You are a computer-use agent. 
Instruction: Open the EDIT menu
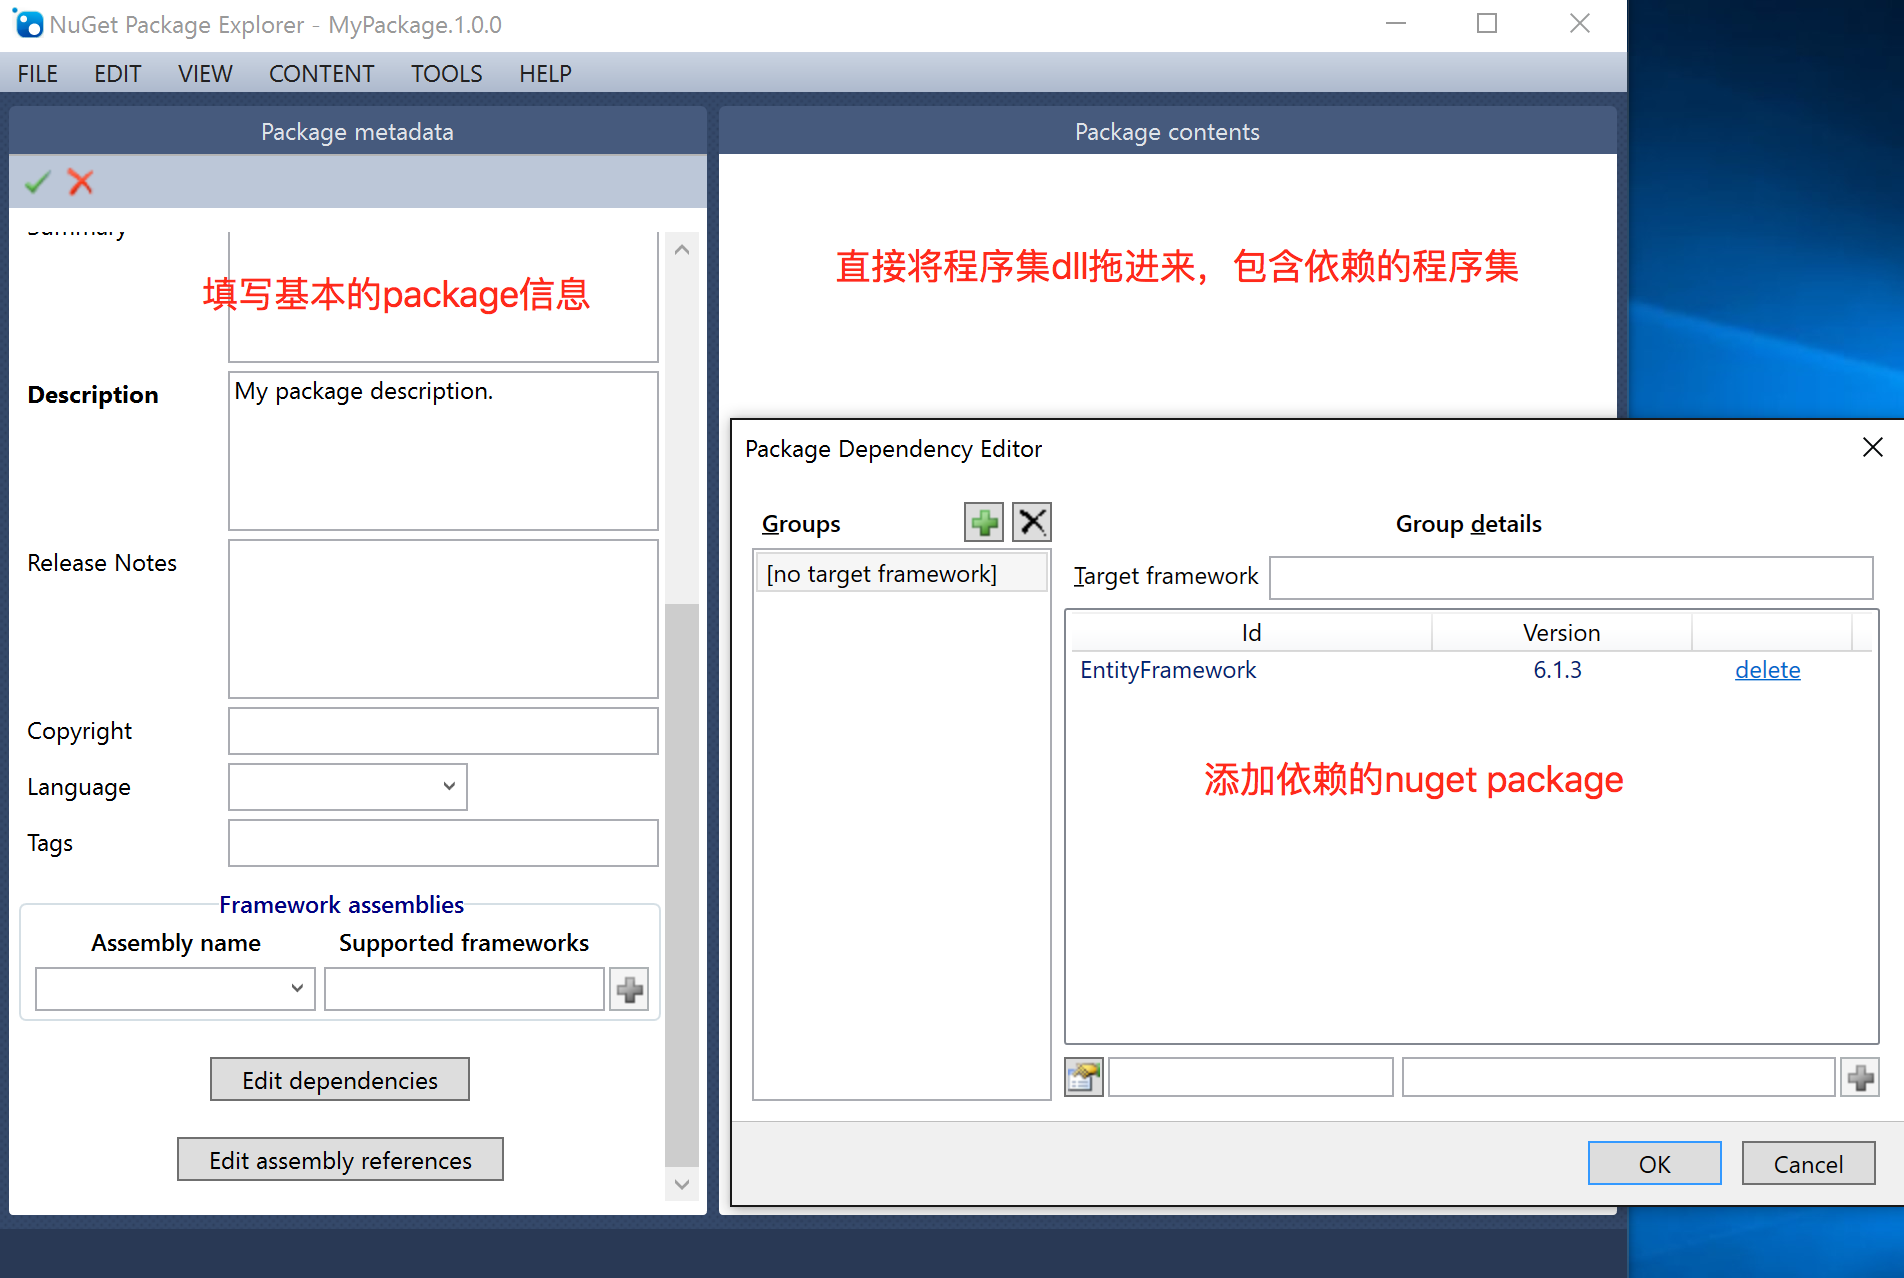pos(118,74)
